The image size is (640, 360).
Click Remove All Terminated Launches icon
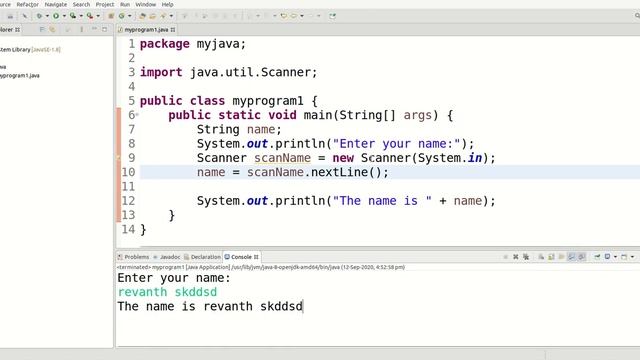[526, 257]
